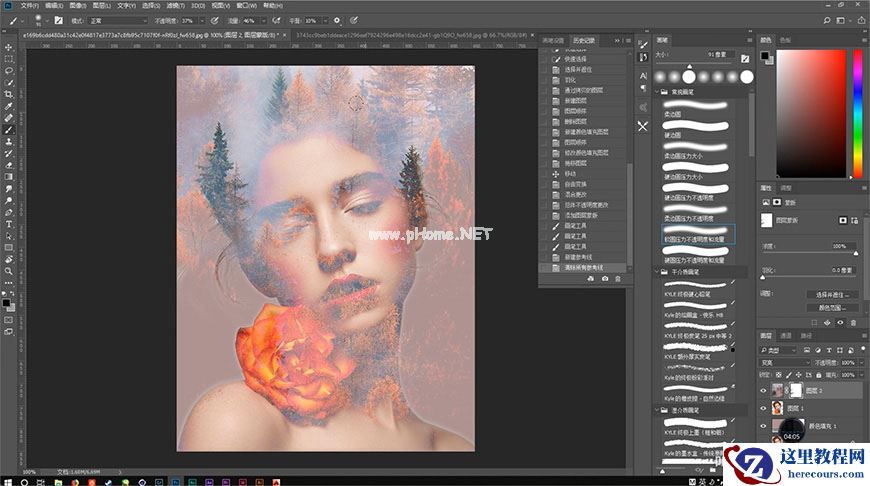870x486 pixels.
Task: Open the opacity 37% dropdown arrow
Action: click(x=201, y=21)
